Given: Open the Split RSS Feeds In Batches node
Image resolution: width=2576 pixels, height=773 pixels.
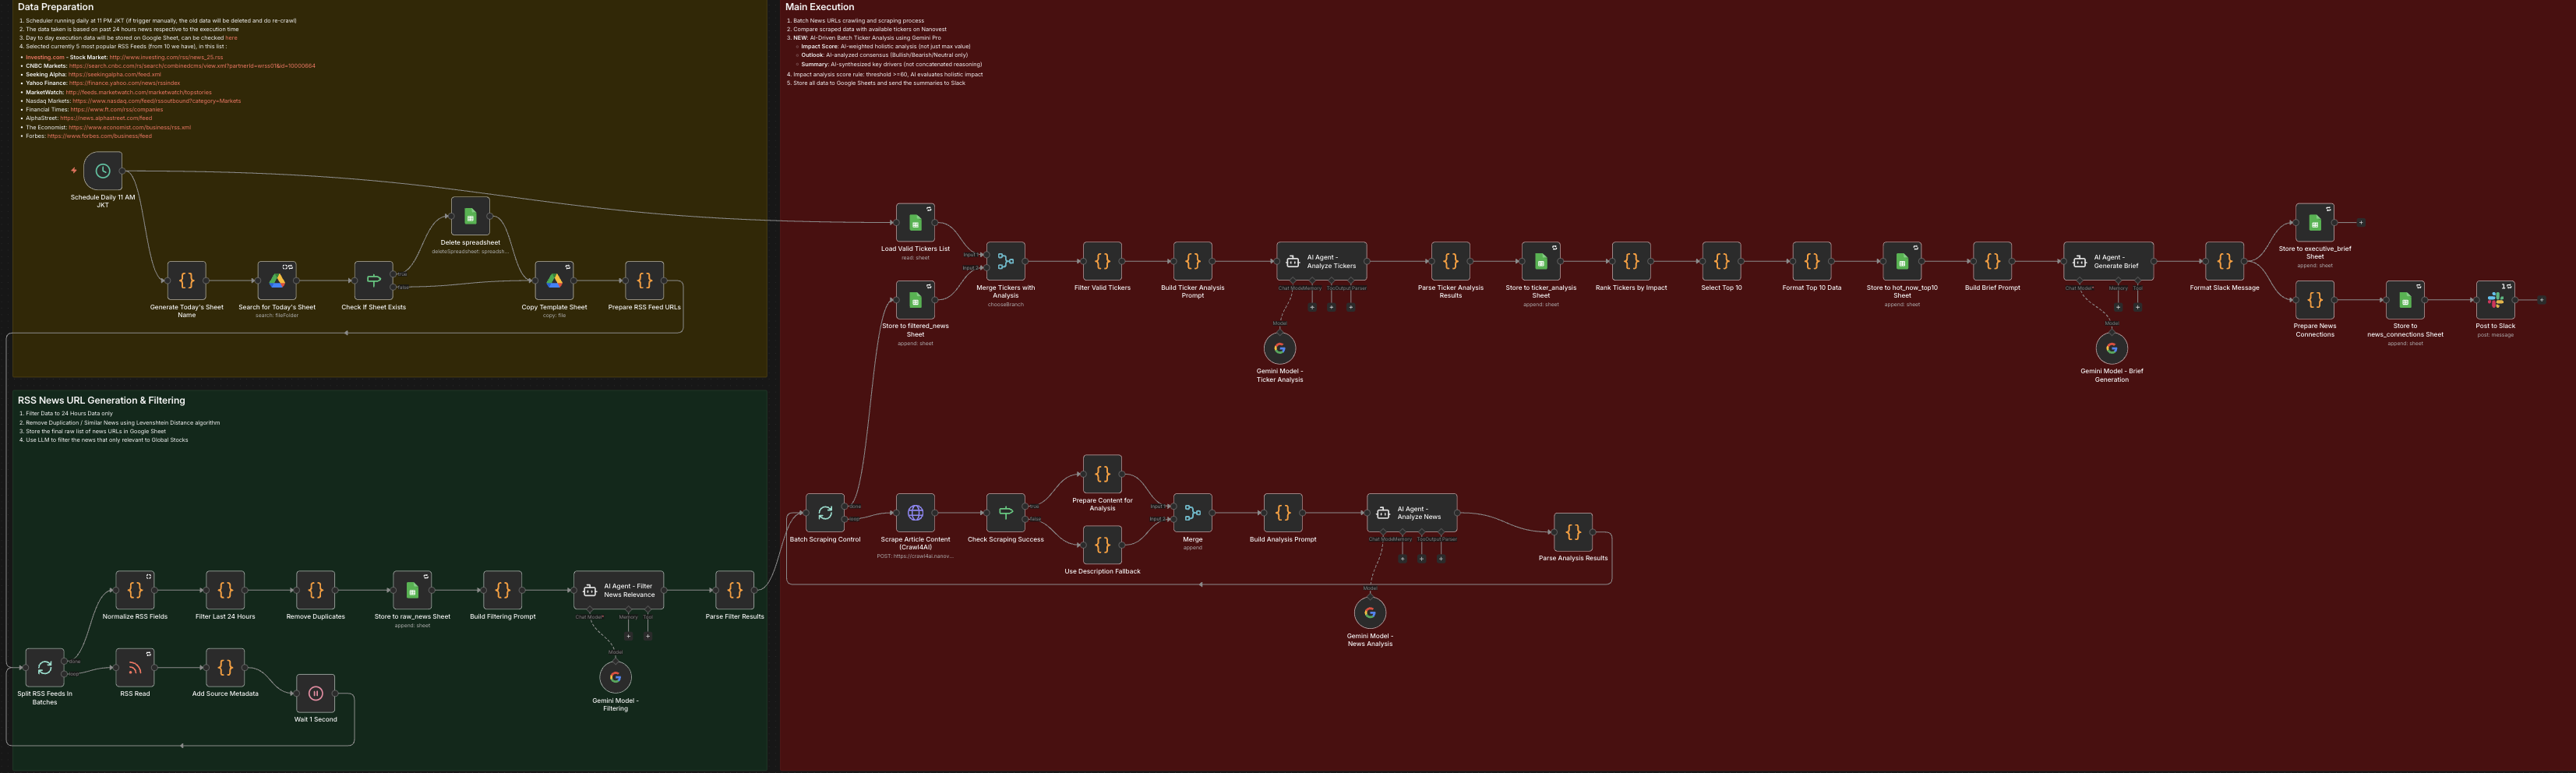Looking at the screenshot, I should pos(45,667).
